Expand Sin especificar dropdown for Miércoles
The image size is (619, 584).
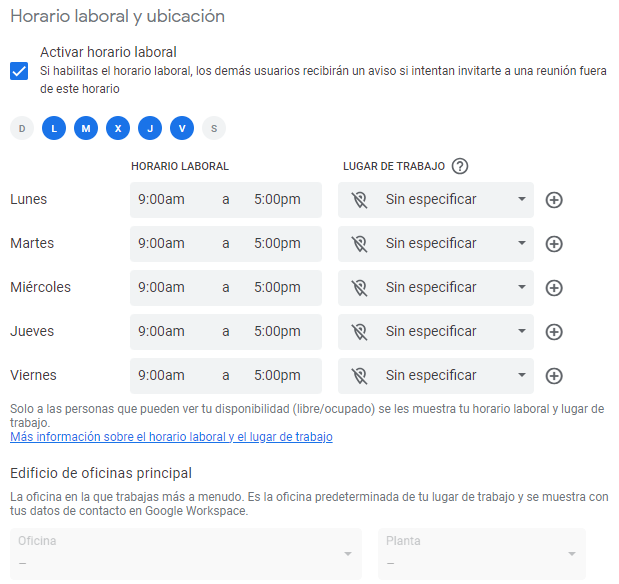[436, 288]
